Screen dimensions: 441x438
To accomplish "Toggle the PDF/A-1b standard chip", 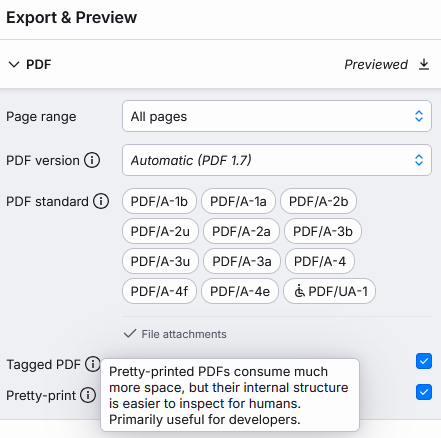I will click(159, 201).
